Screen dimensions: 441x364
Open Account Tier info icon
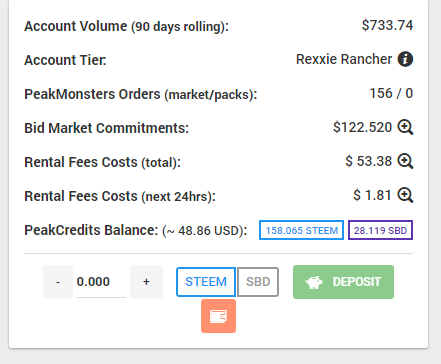click(405, 59)
